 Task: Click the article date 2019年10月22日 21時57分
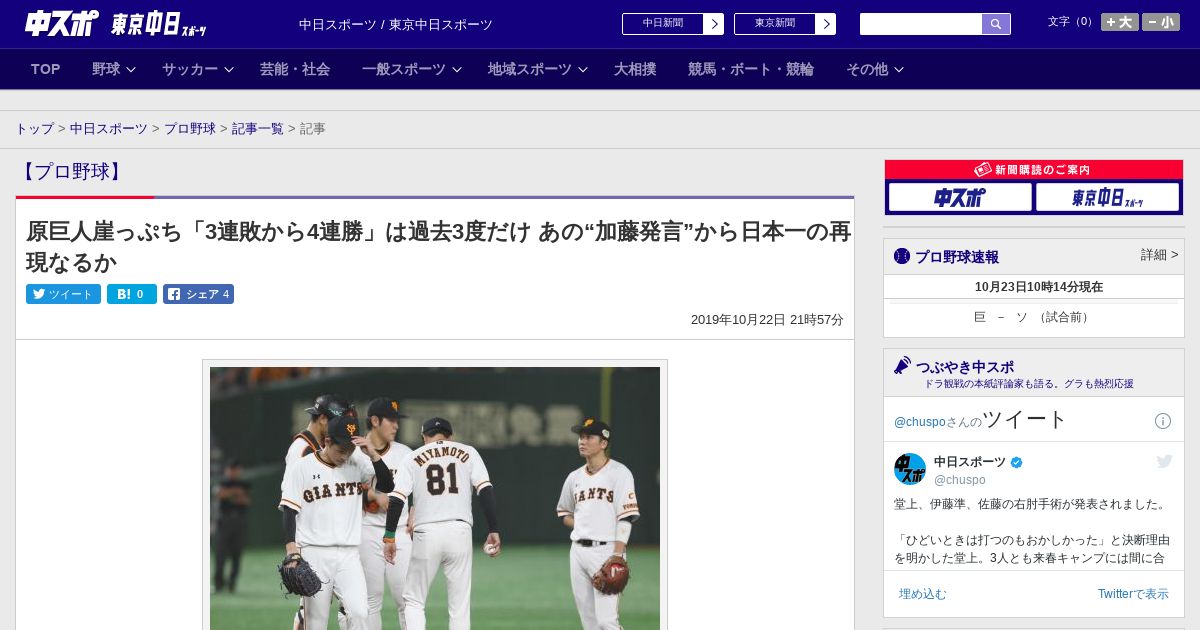click(x=767, y=320)
